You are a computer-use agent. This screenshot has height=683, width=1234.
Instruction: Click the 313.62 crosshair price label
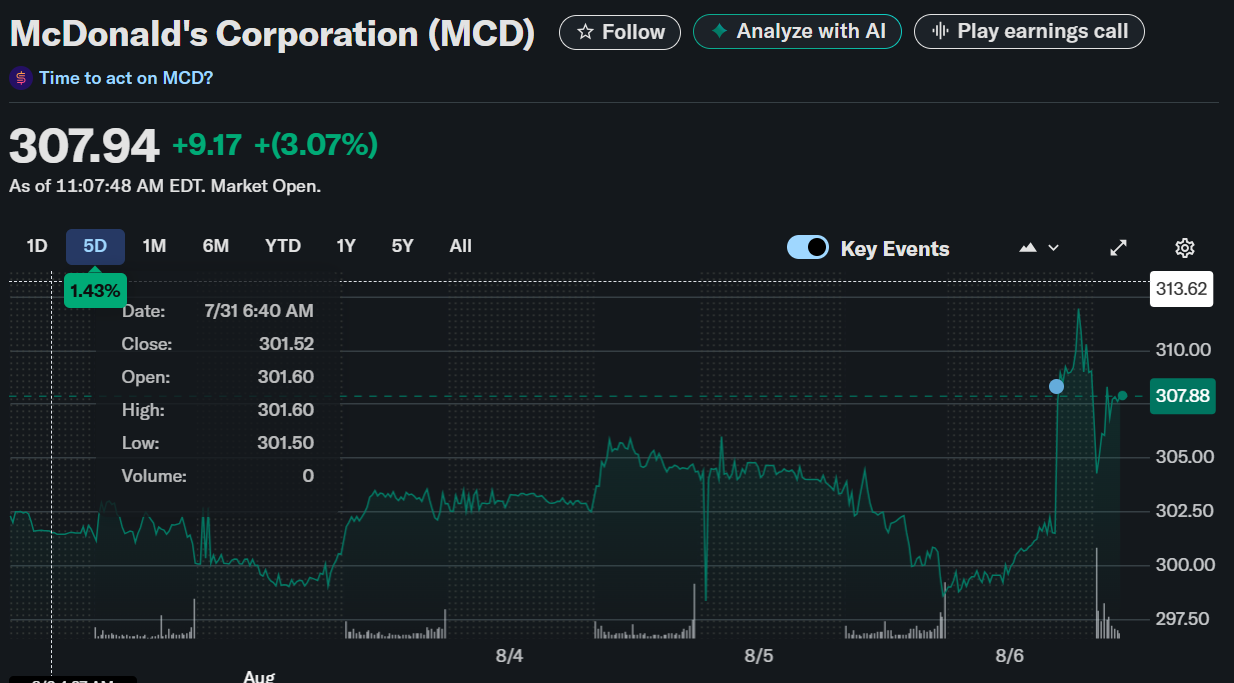(1182, 290)
